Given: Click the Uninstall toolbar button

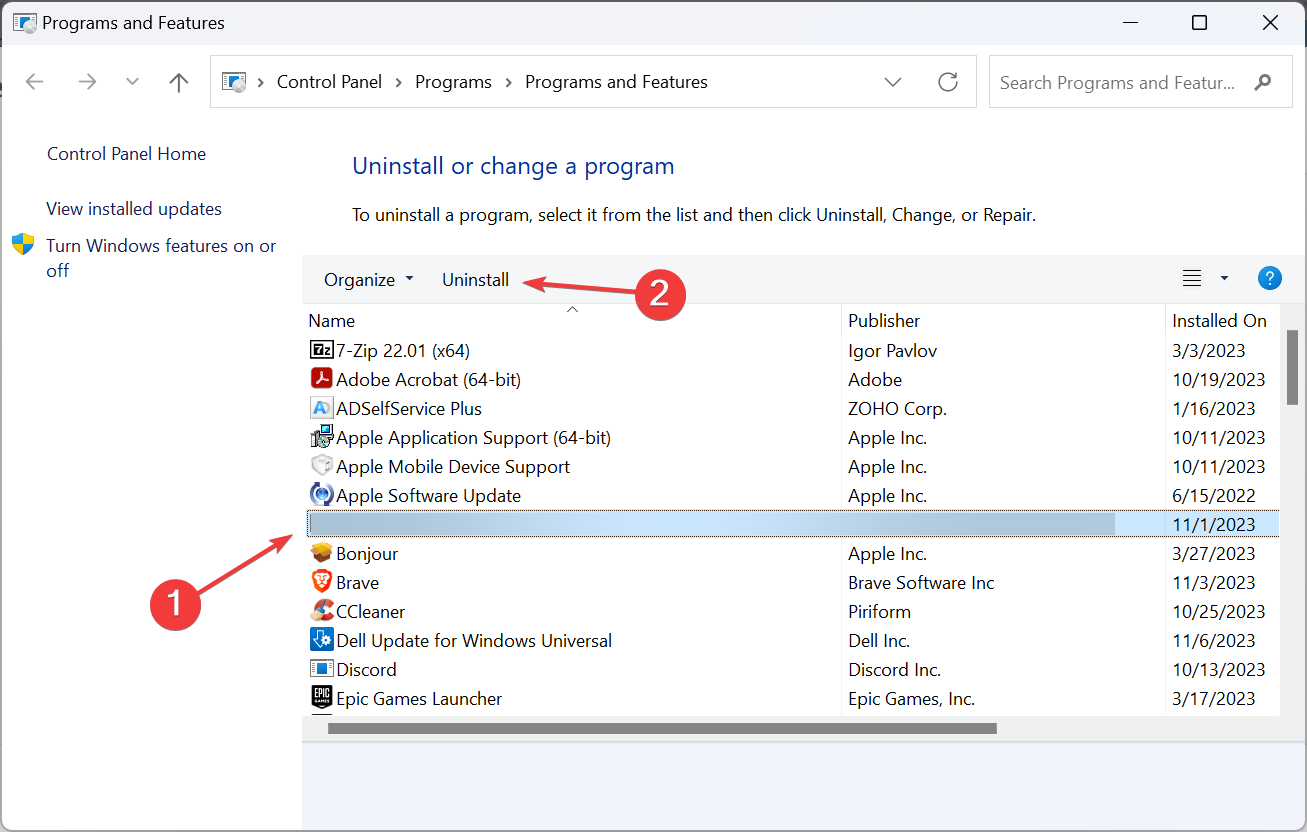Looking at the screenshot, I should point(476,280).
